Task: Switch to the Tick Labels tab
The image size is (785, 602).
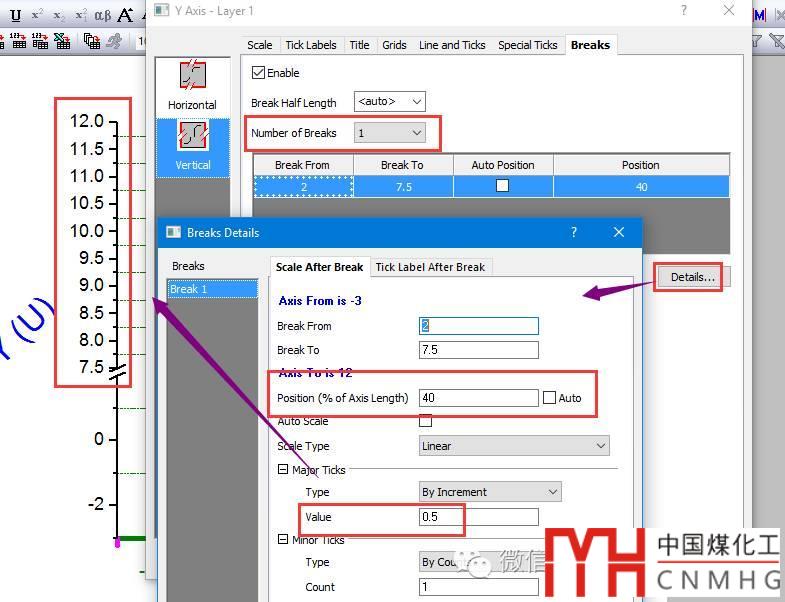Action: click(x=310, y=45)
